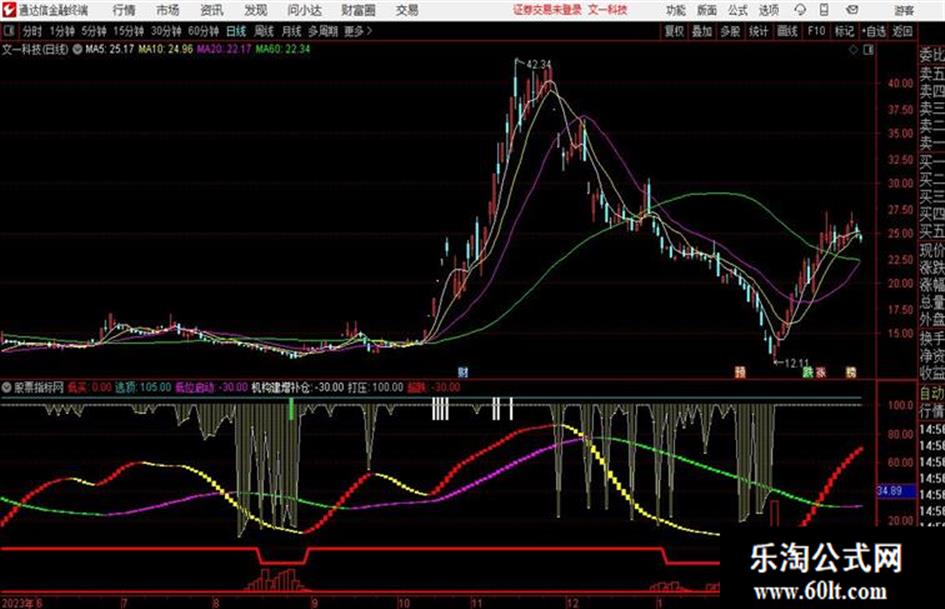Click the 画线 drawing button
The height and width of the screenshot is (609, 945).
coord(787,31)
